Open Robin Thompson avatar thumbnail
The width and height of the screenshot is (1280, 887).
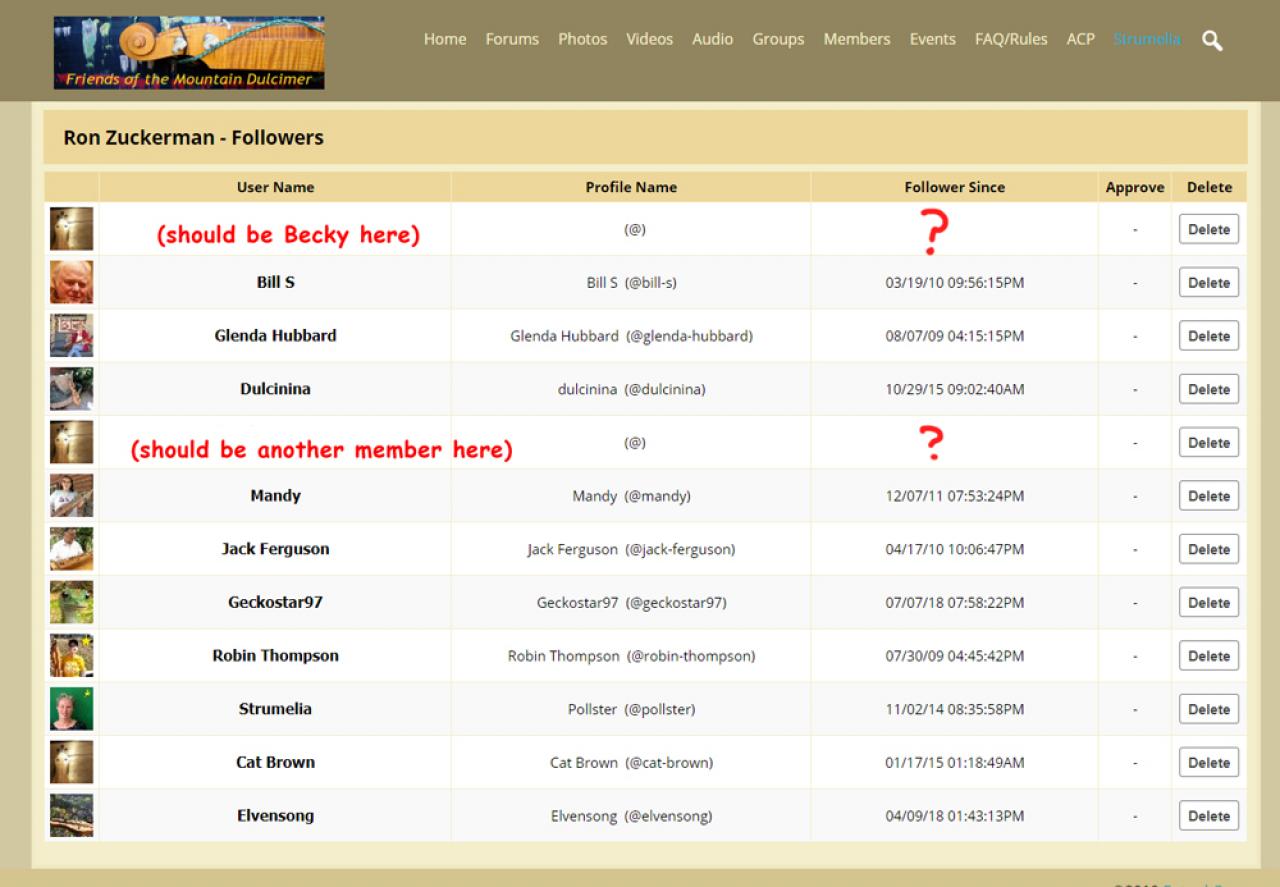point(72,656)
